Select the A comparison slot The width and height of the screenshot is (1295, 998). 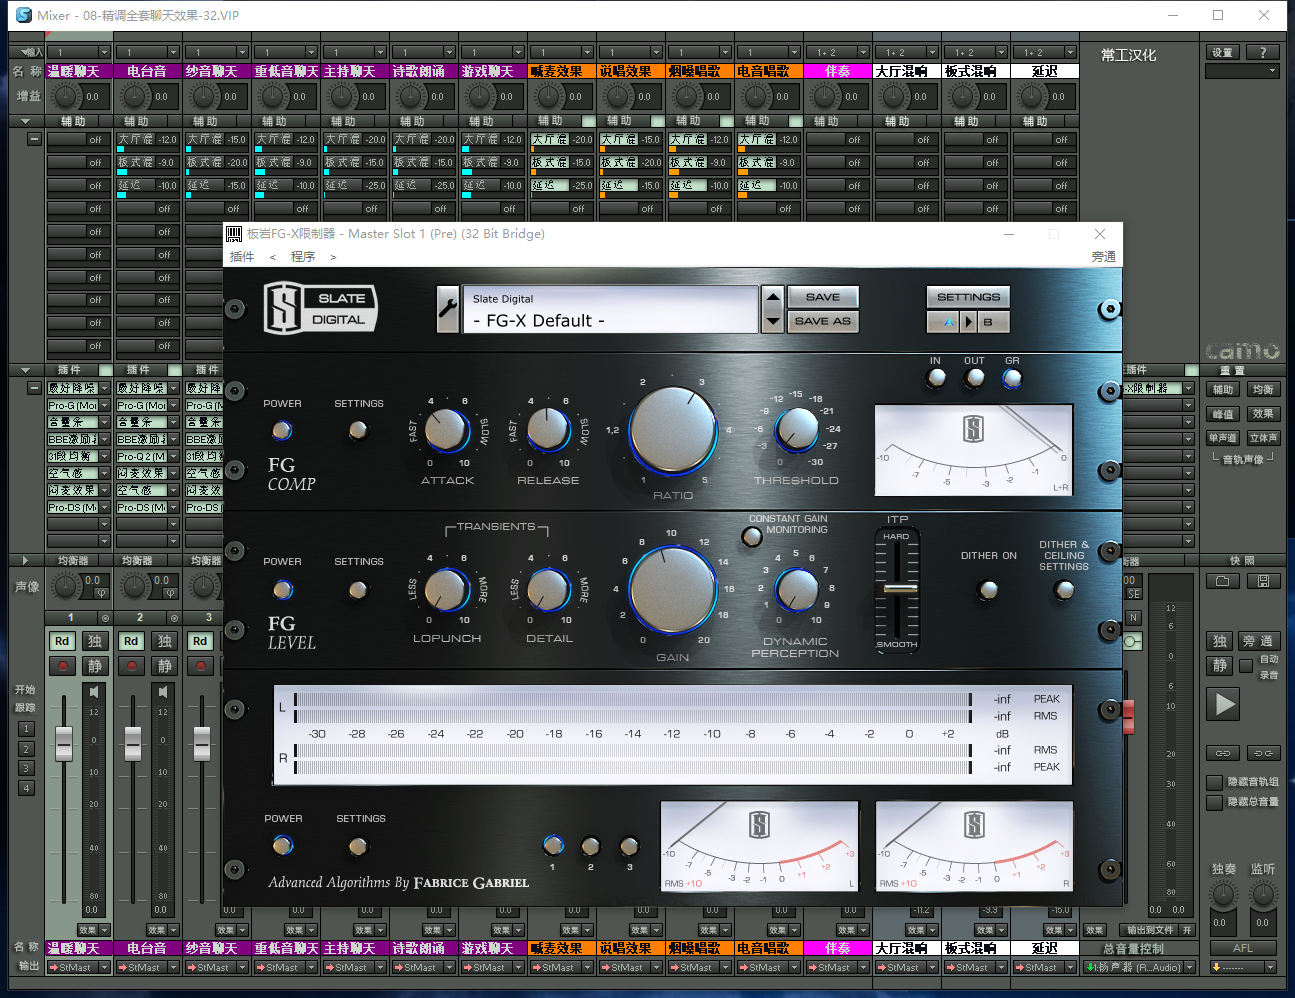pos(943,322)
